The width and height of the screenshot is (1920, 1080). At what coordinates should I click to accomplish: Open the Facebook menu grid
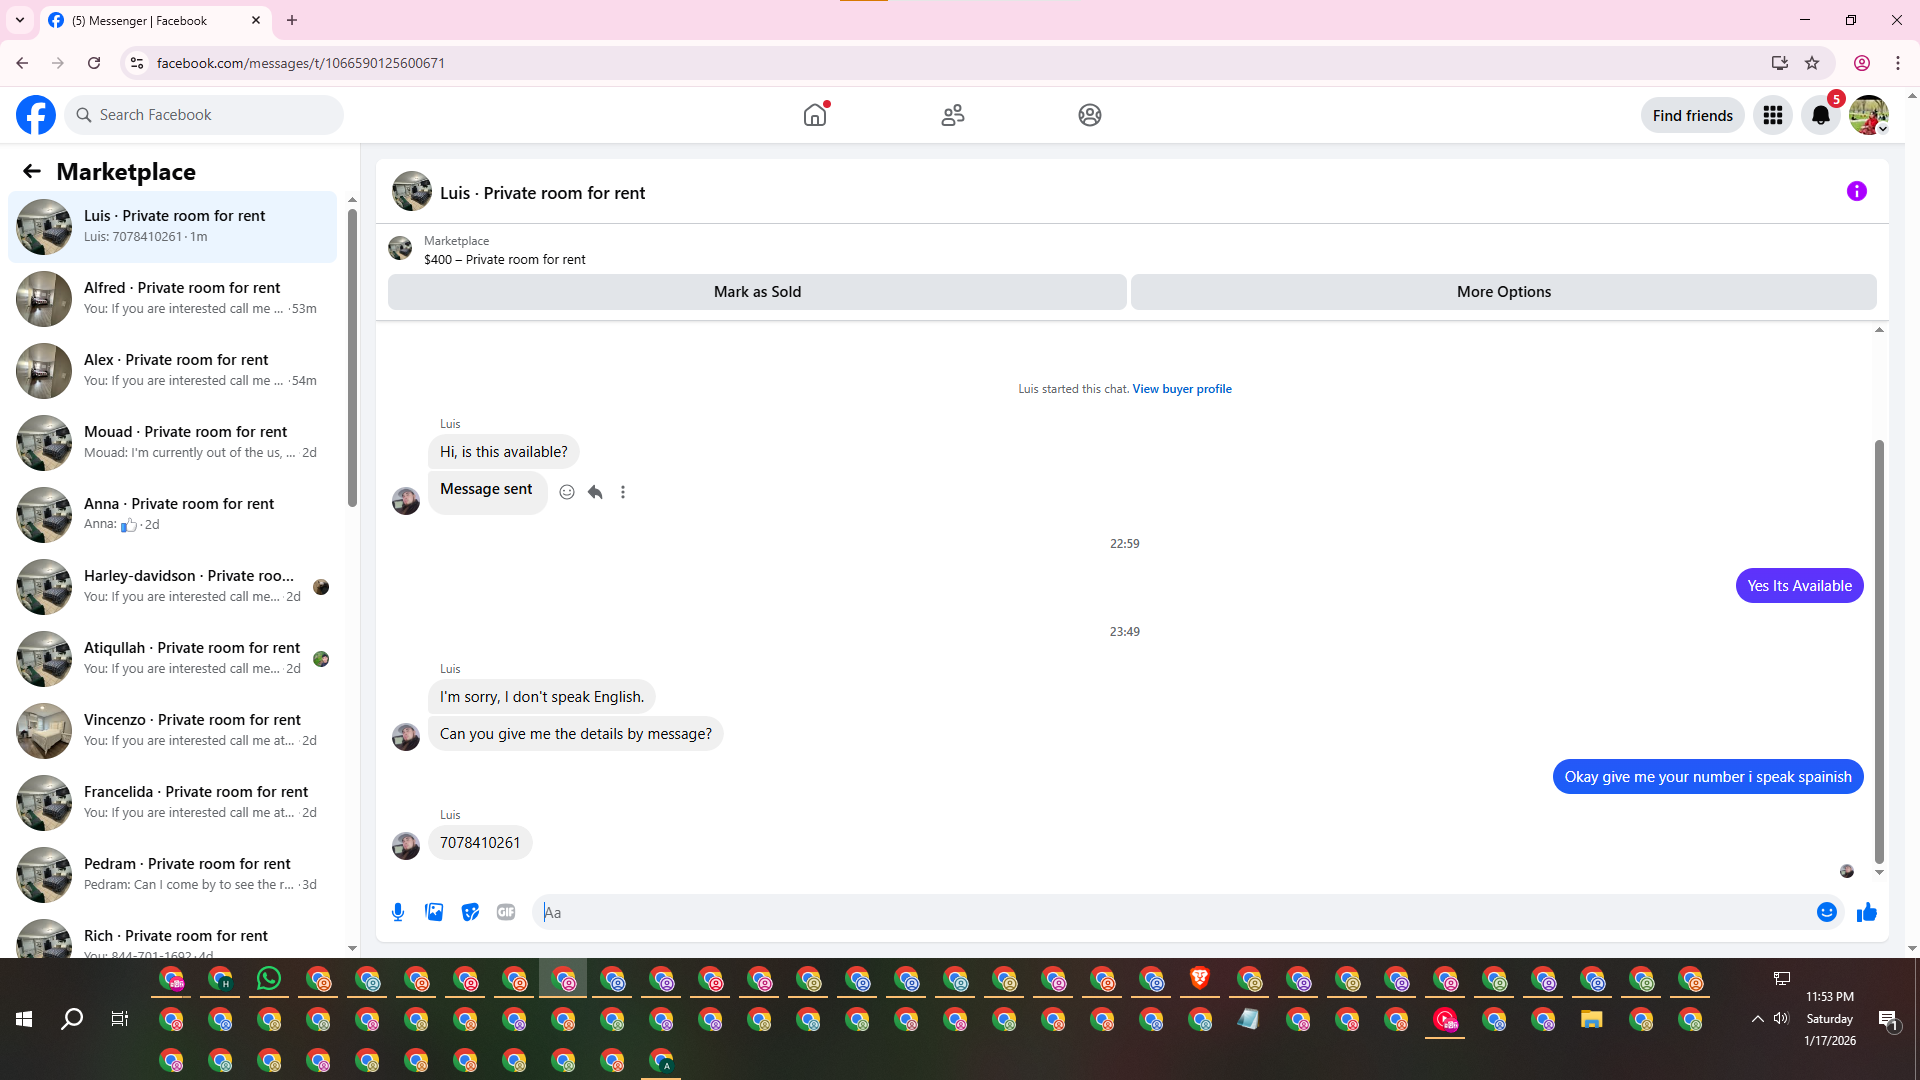pyautogui.click(x=1773, y=115)
